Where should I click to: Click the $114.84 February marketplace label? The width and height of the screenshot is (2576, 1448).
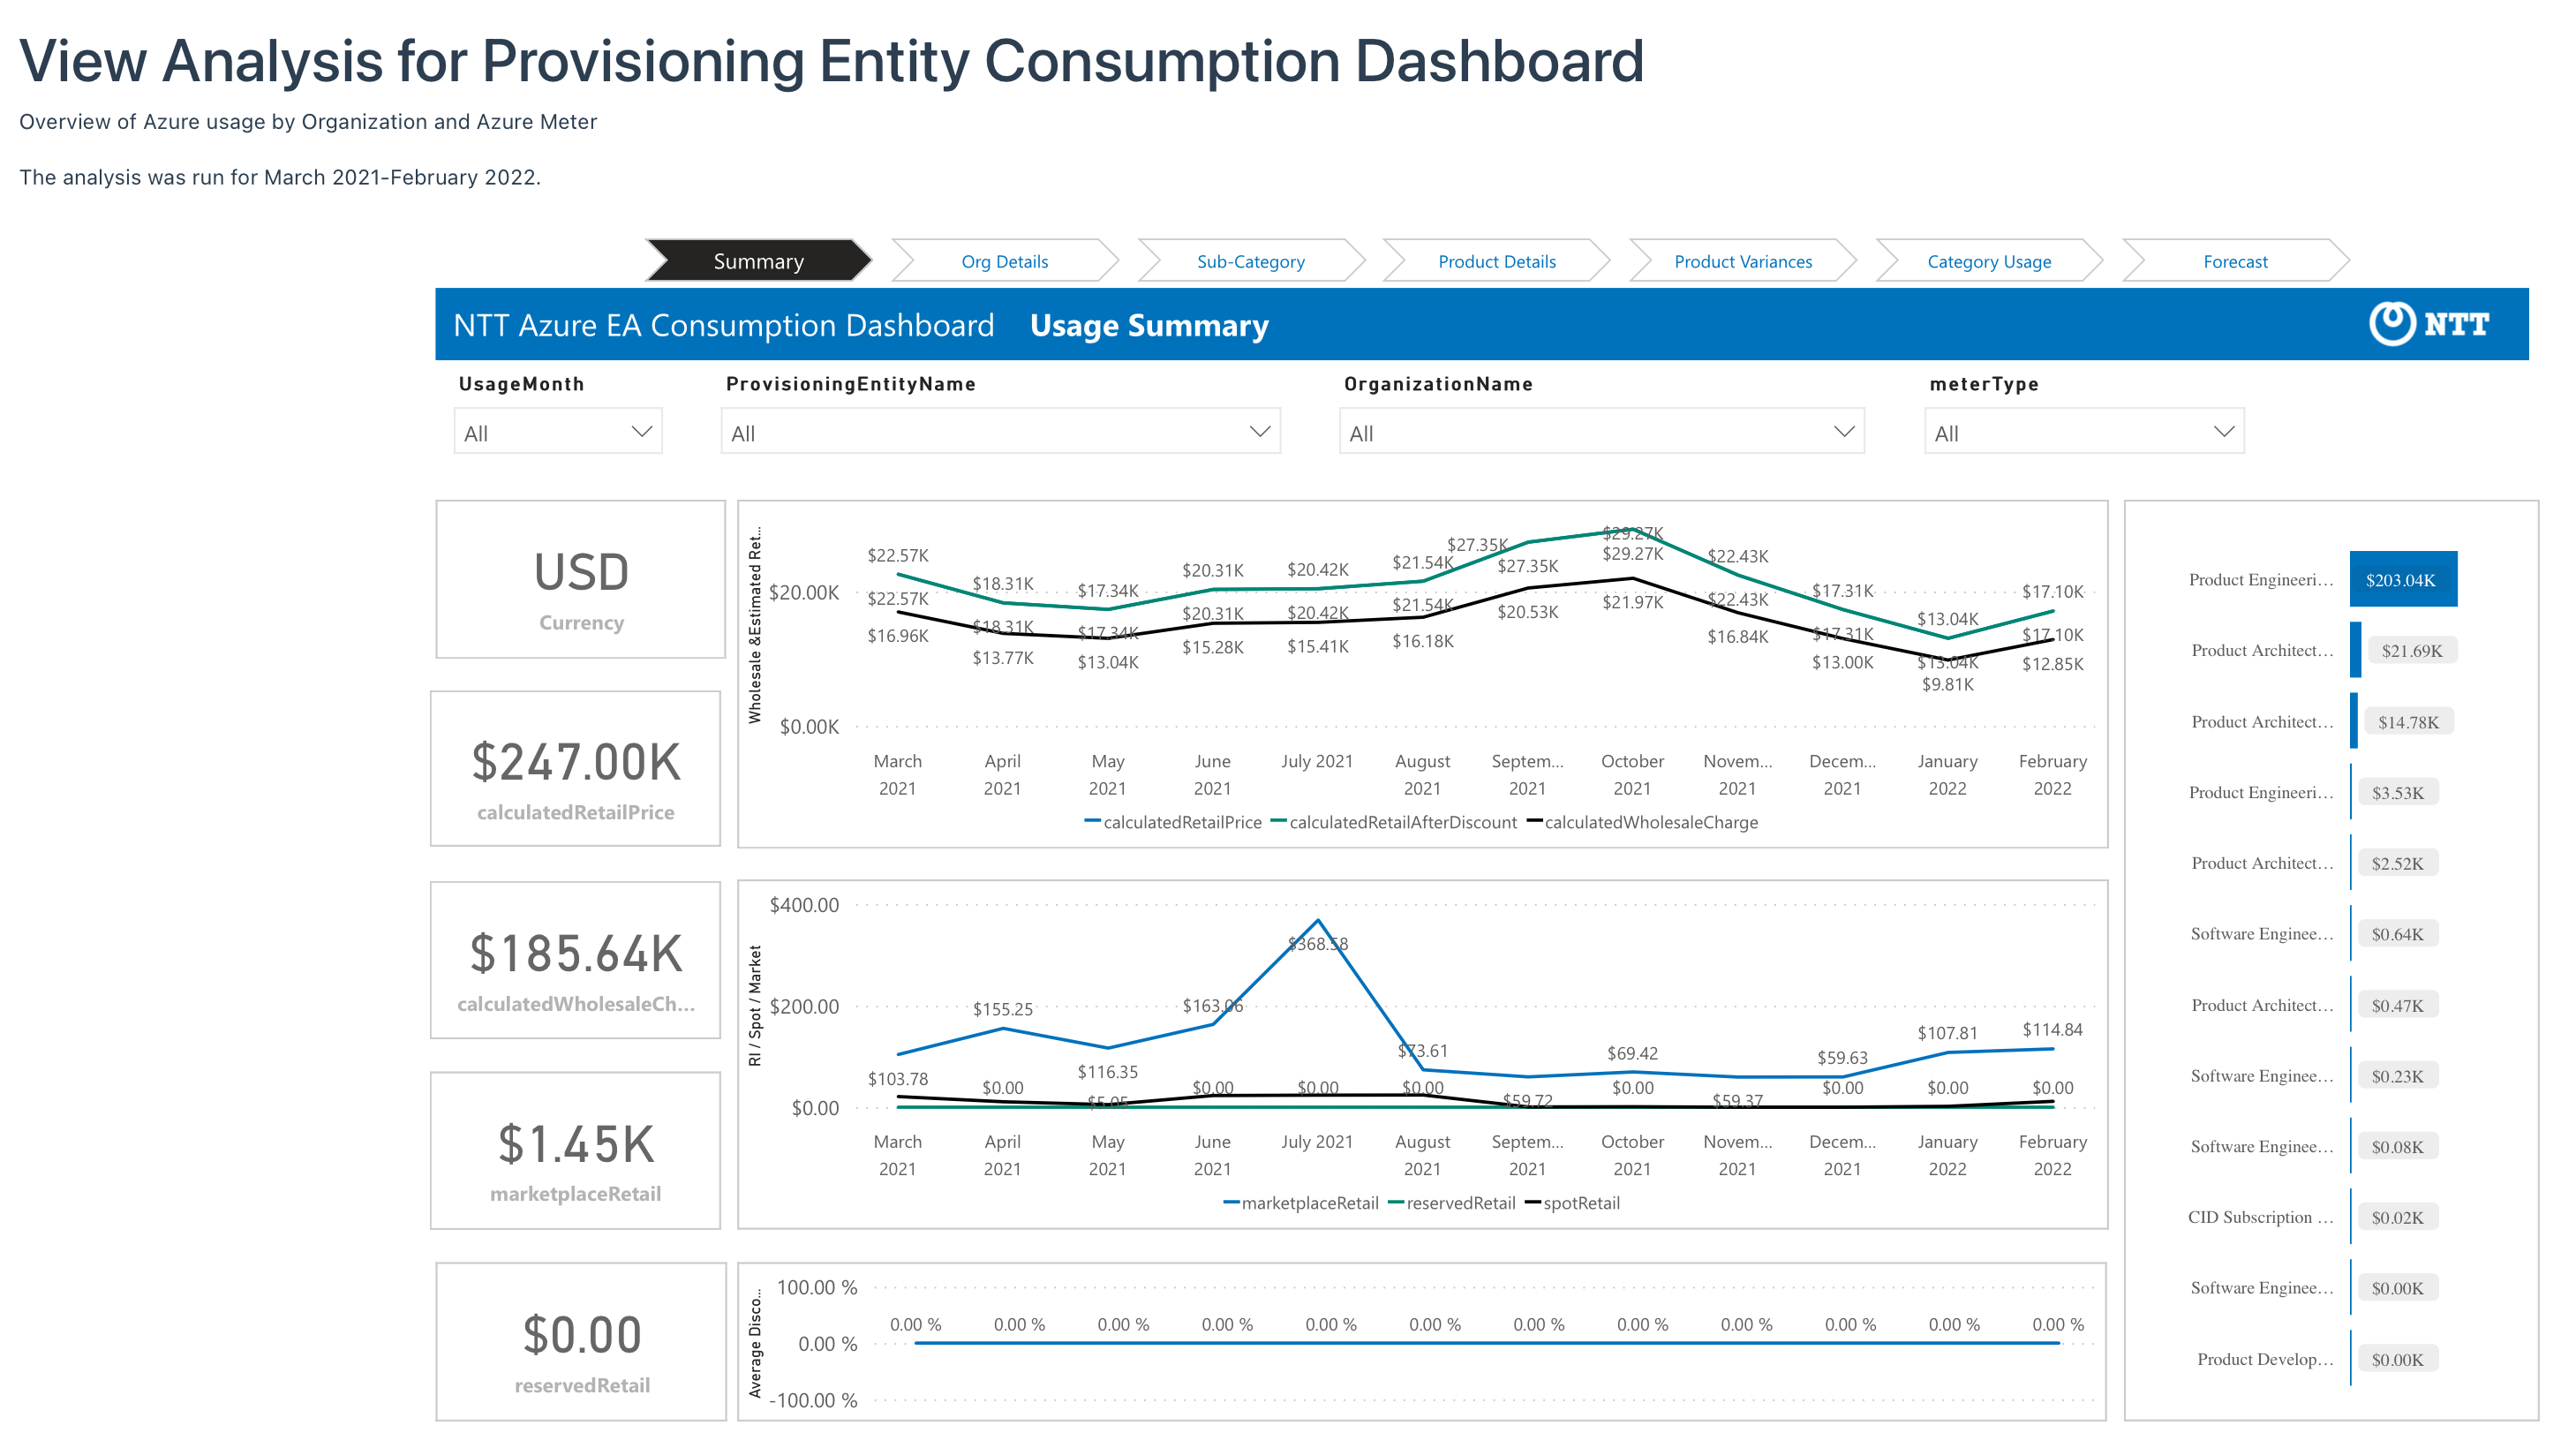[x=2052, y=1029]
